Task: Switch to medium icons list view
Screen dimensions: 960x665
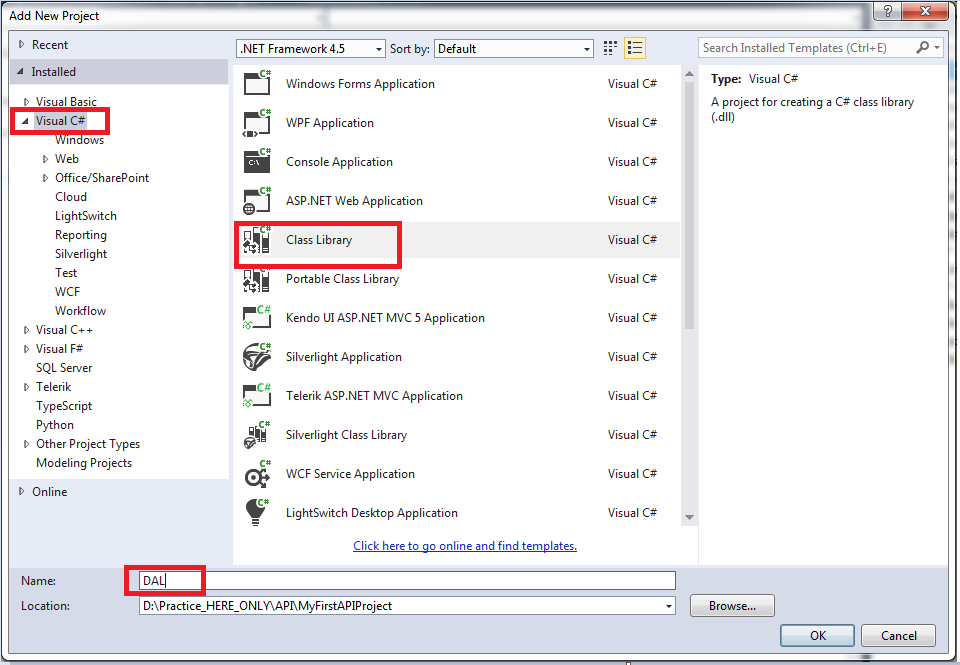Action: [635, 48]
